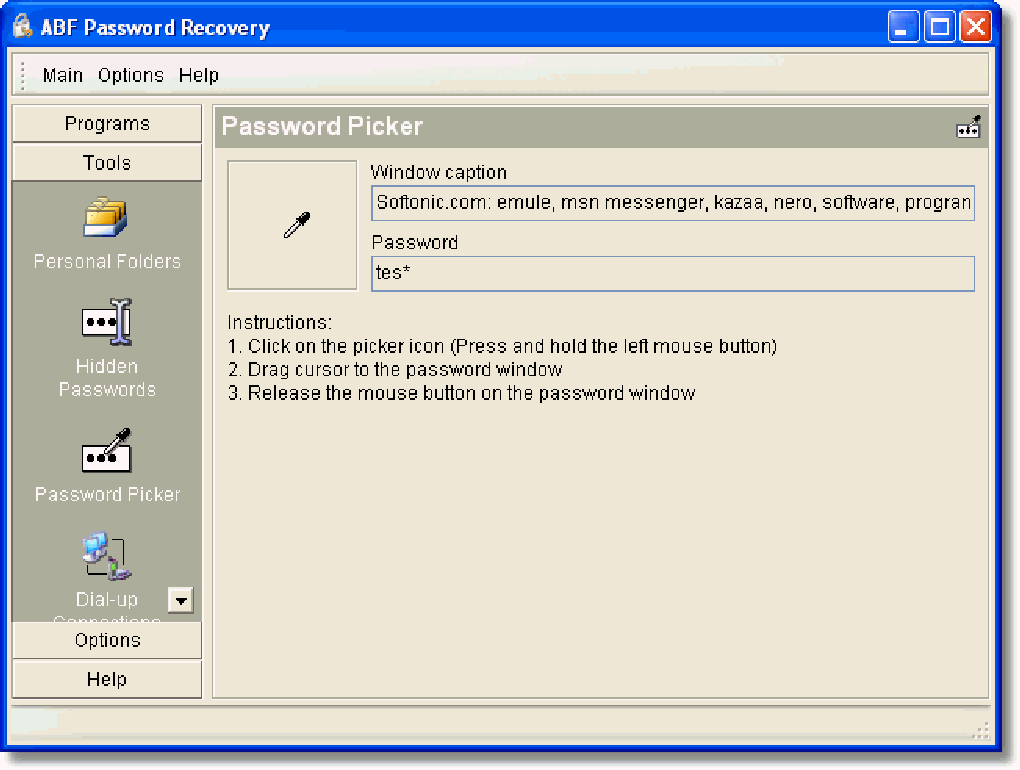Open the Help sidebar section
Image resolution: width=1020 pixels, height=770 pixels.
point(106,679)
